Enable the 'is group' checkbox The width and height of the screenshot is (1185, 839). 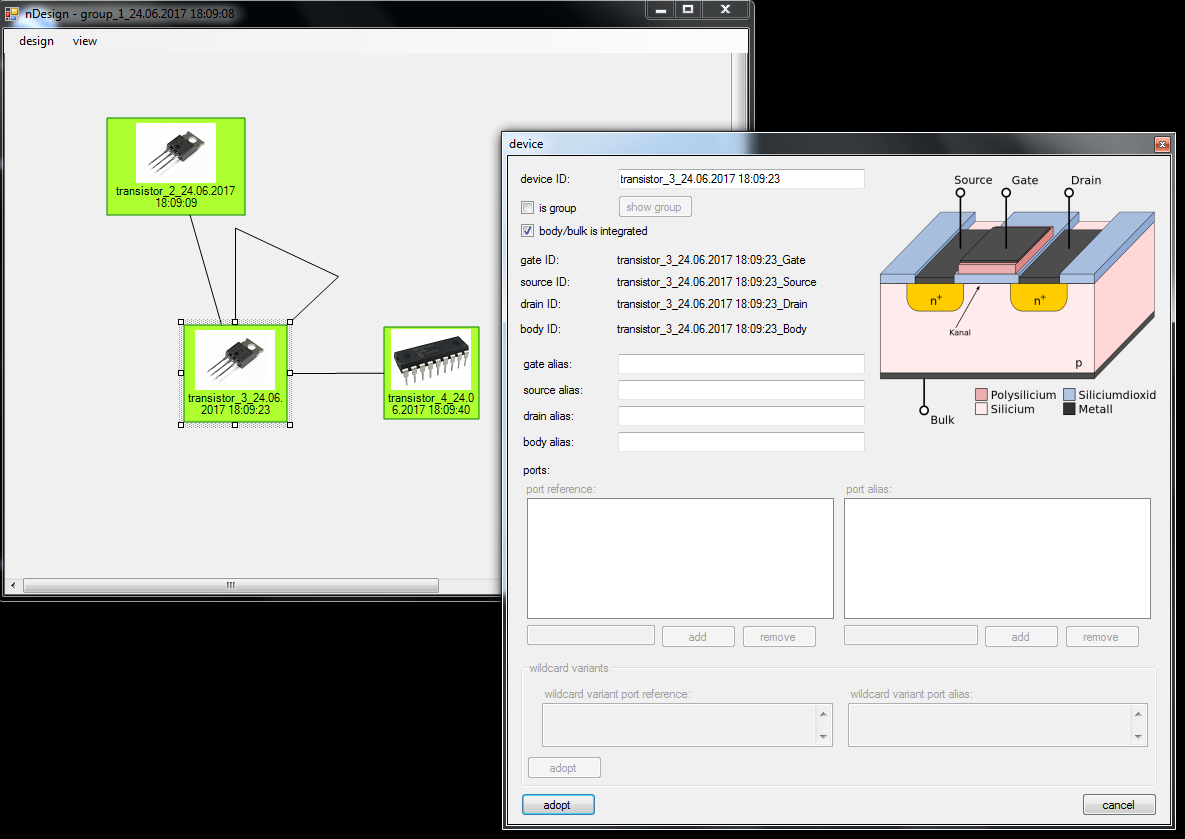[527, 208]
